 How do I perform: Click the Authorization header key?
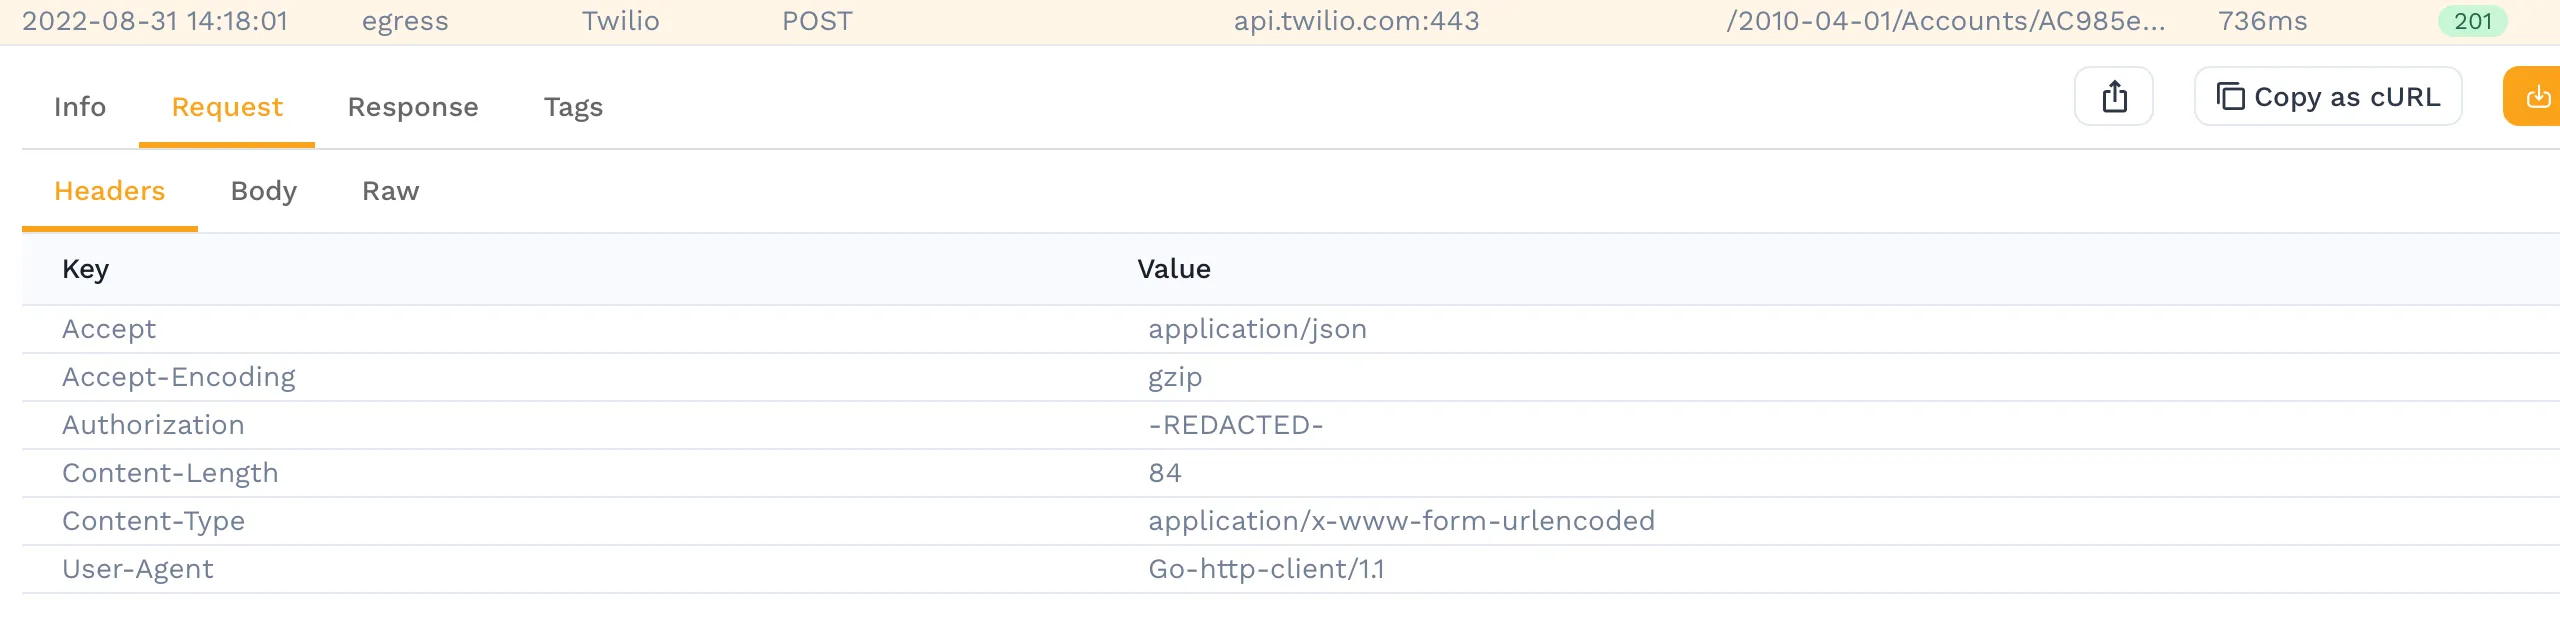pos(153,425)
